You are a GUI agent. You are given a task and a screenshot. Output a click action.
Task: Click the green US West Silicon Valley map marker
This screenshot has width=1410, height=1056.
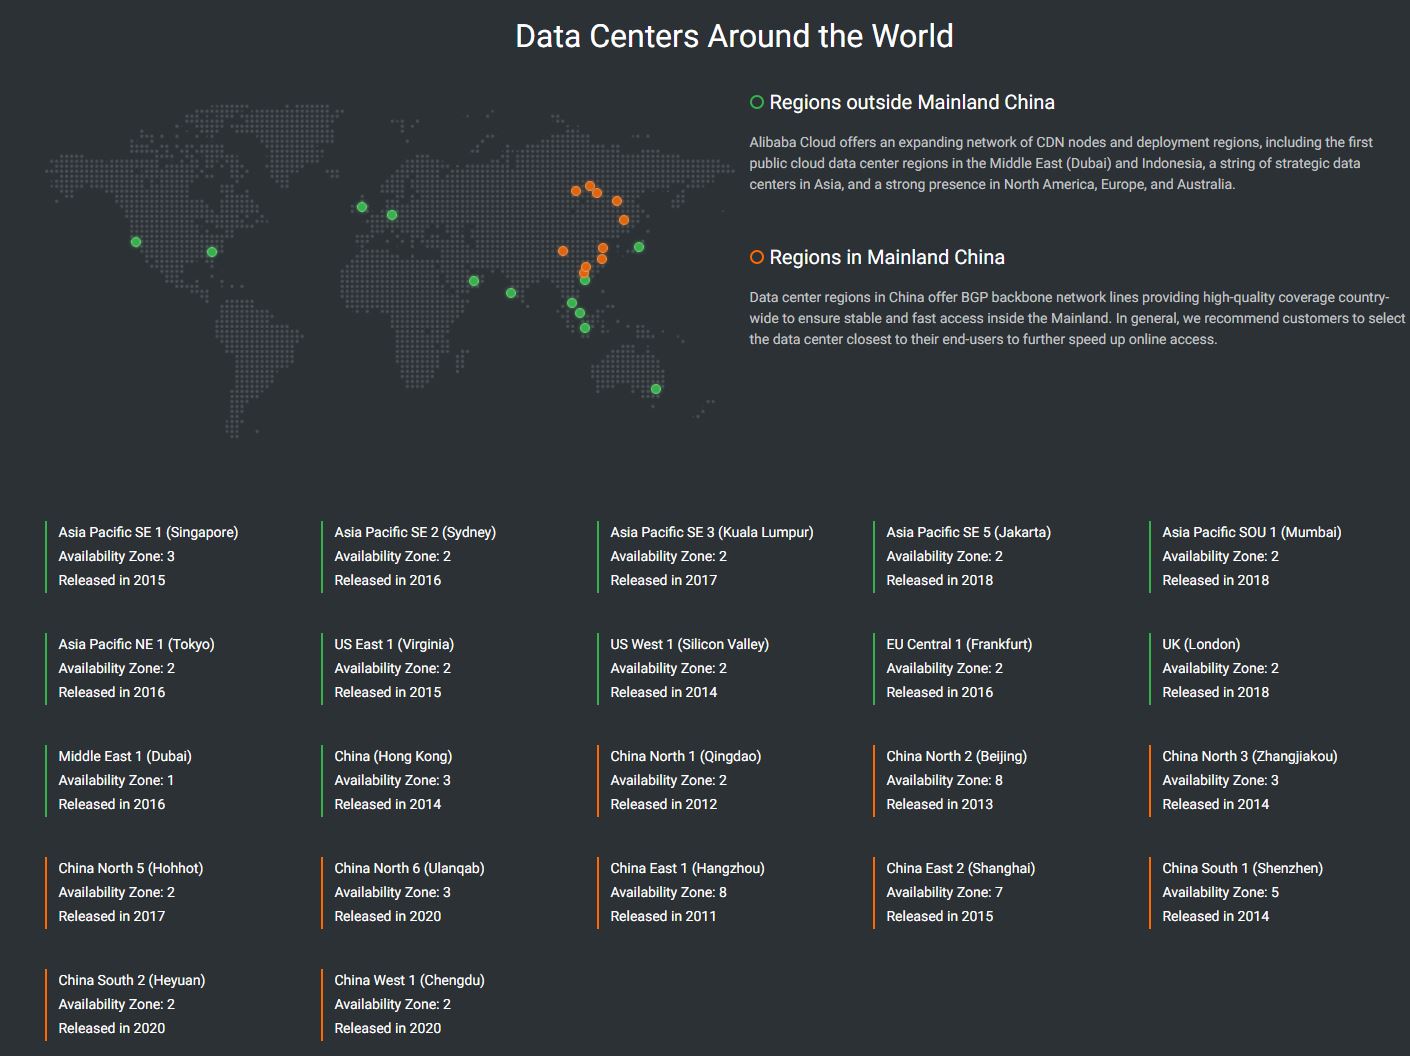pyautogui.click(x=136, y=242)
